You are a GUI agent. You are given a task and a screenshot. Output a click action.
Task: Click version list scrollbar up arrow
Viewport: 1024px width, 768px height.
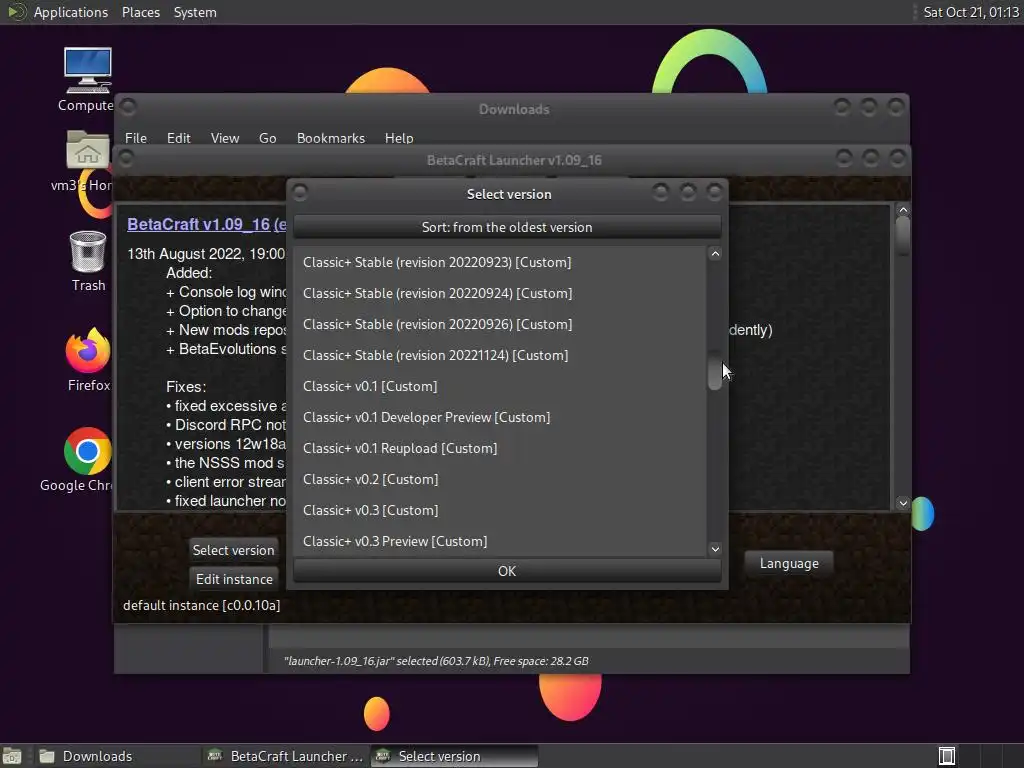click(x=715, y=254)
